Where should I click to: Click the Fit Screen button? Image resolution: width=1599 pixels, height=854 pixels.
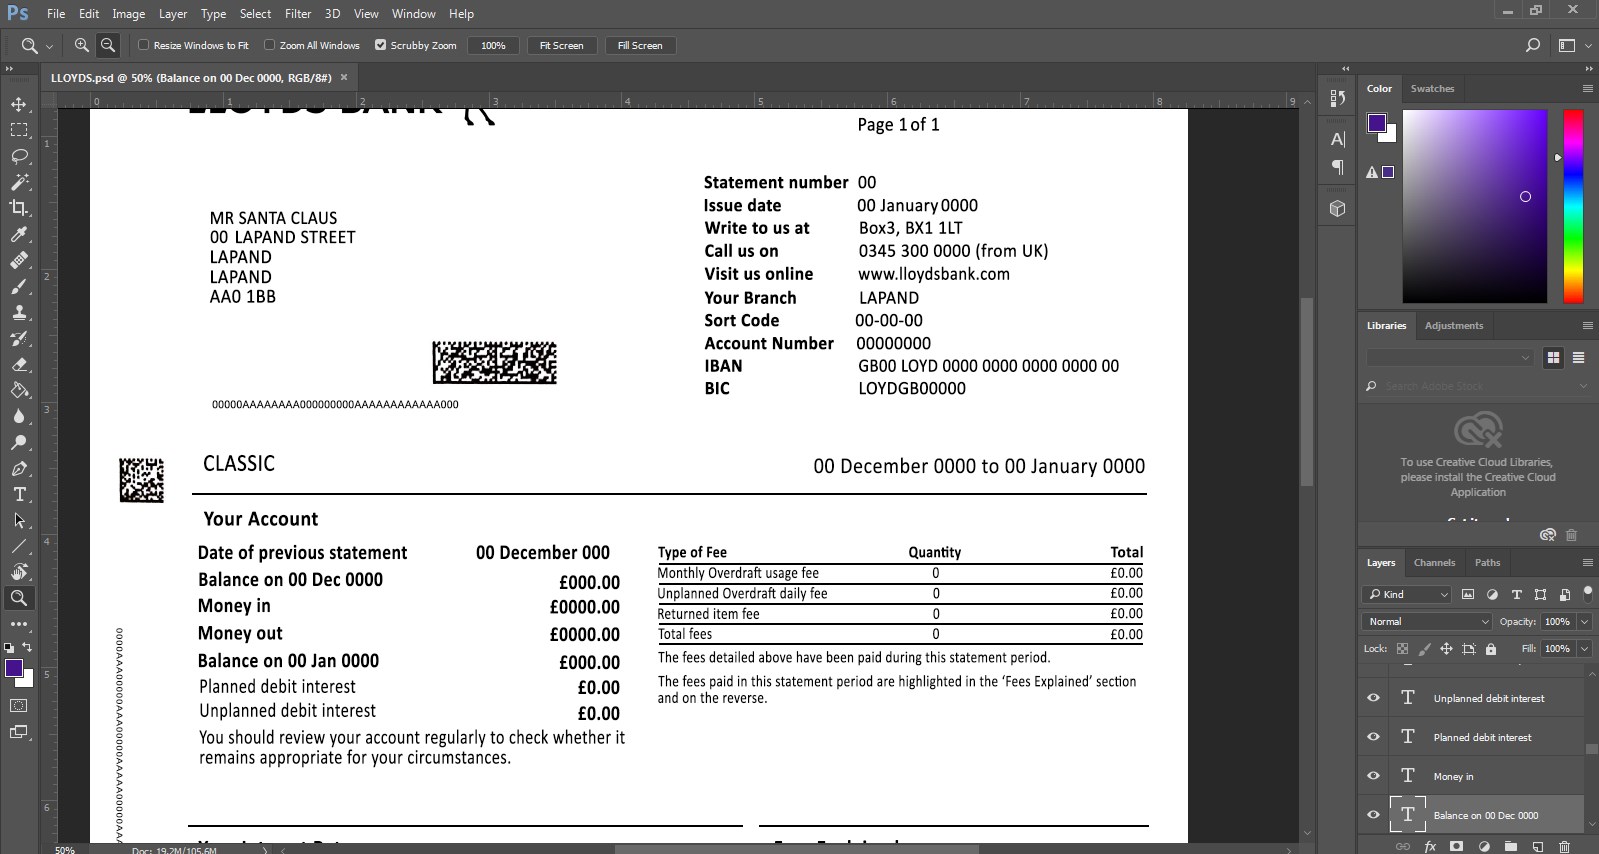coord(561,45)
